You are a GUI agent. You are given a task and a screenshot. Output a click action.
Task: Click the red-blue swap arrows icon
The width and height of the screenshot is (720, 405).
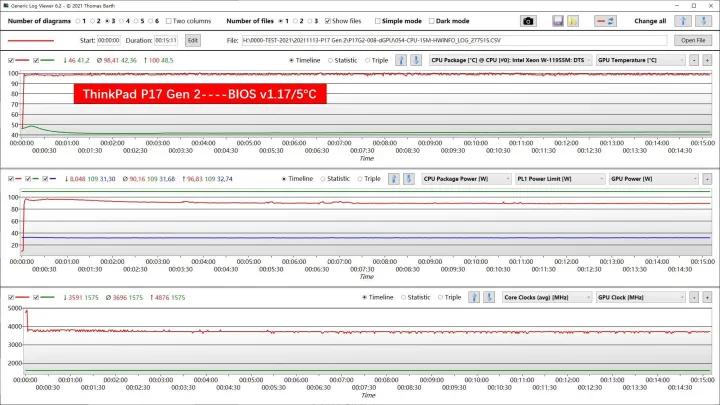[x=604, y=20]
